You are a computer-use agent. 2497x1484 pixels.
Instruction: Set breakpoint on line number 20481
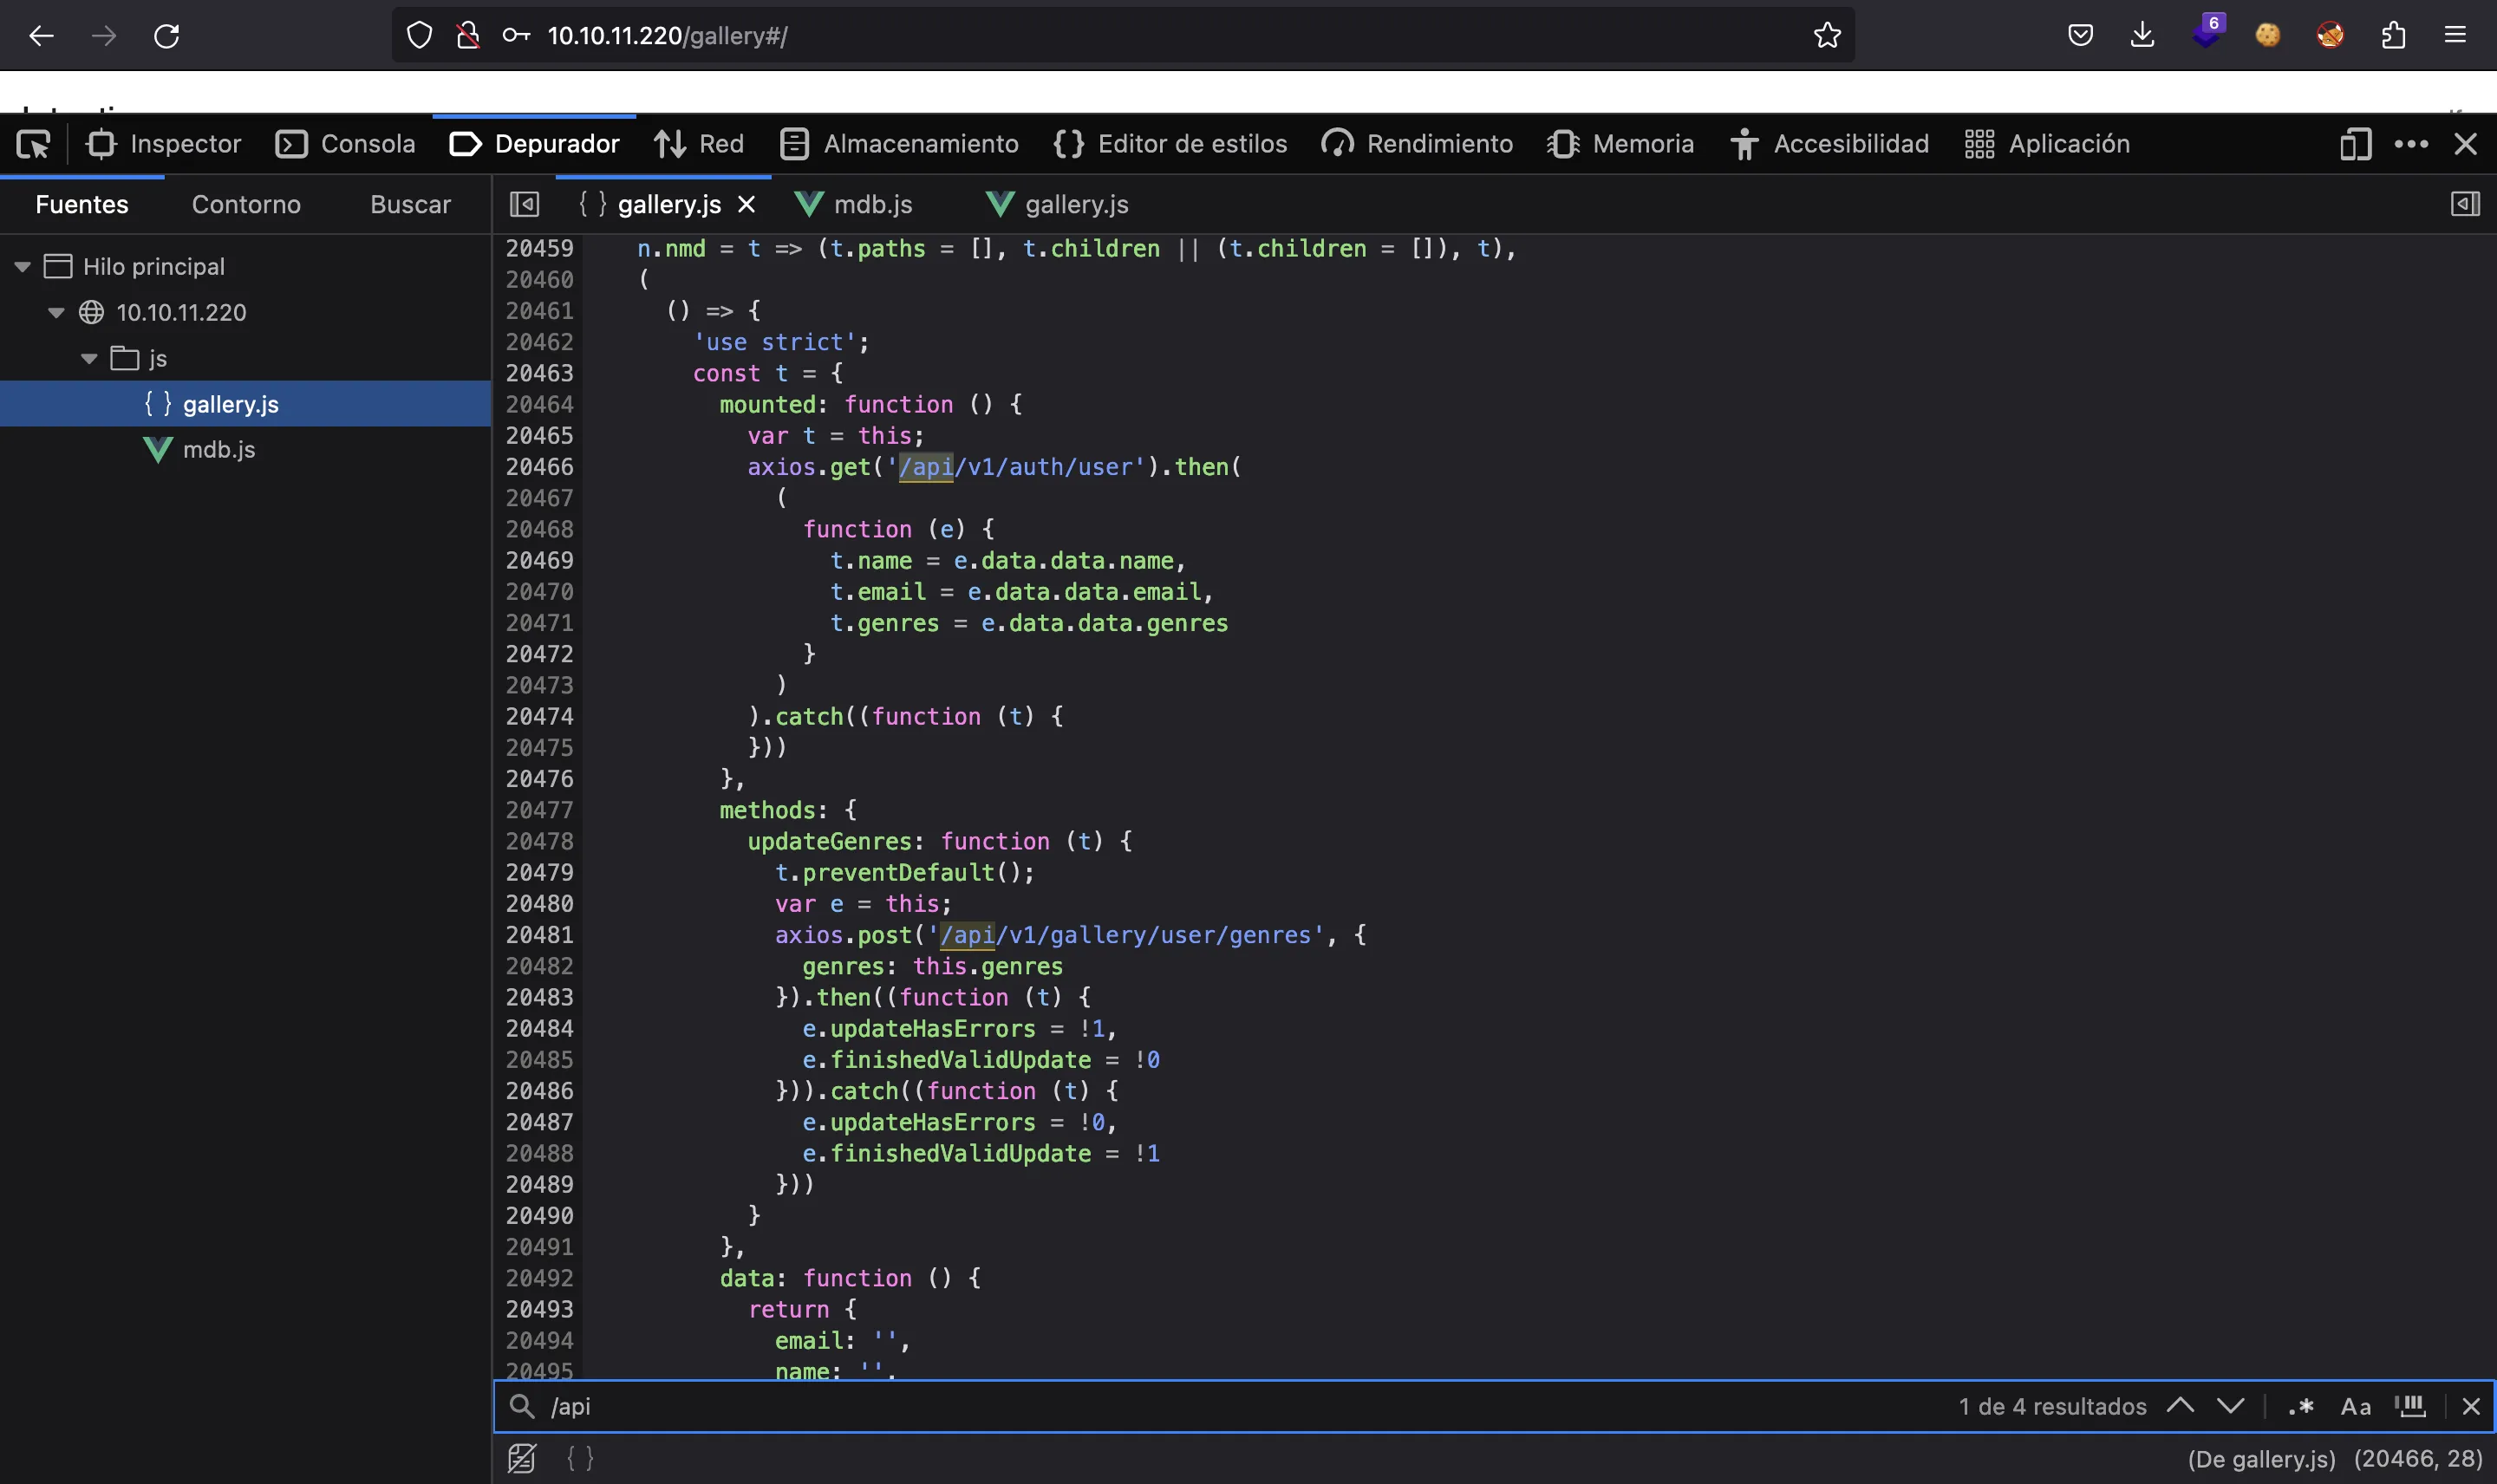[x=539, y=935]
